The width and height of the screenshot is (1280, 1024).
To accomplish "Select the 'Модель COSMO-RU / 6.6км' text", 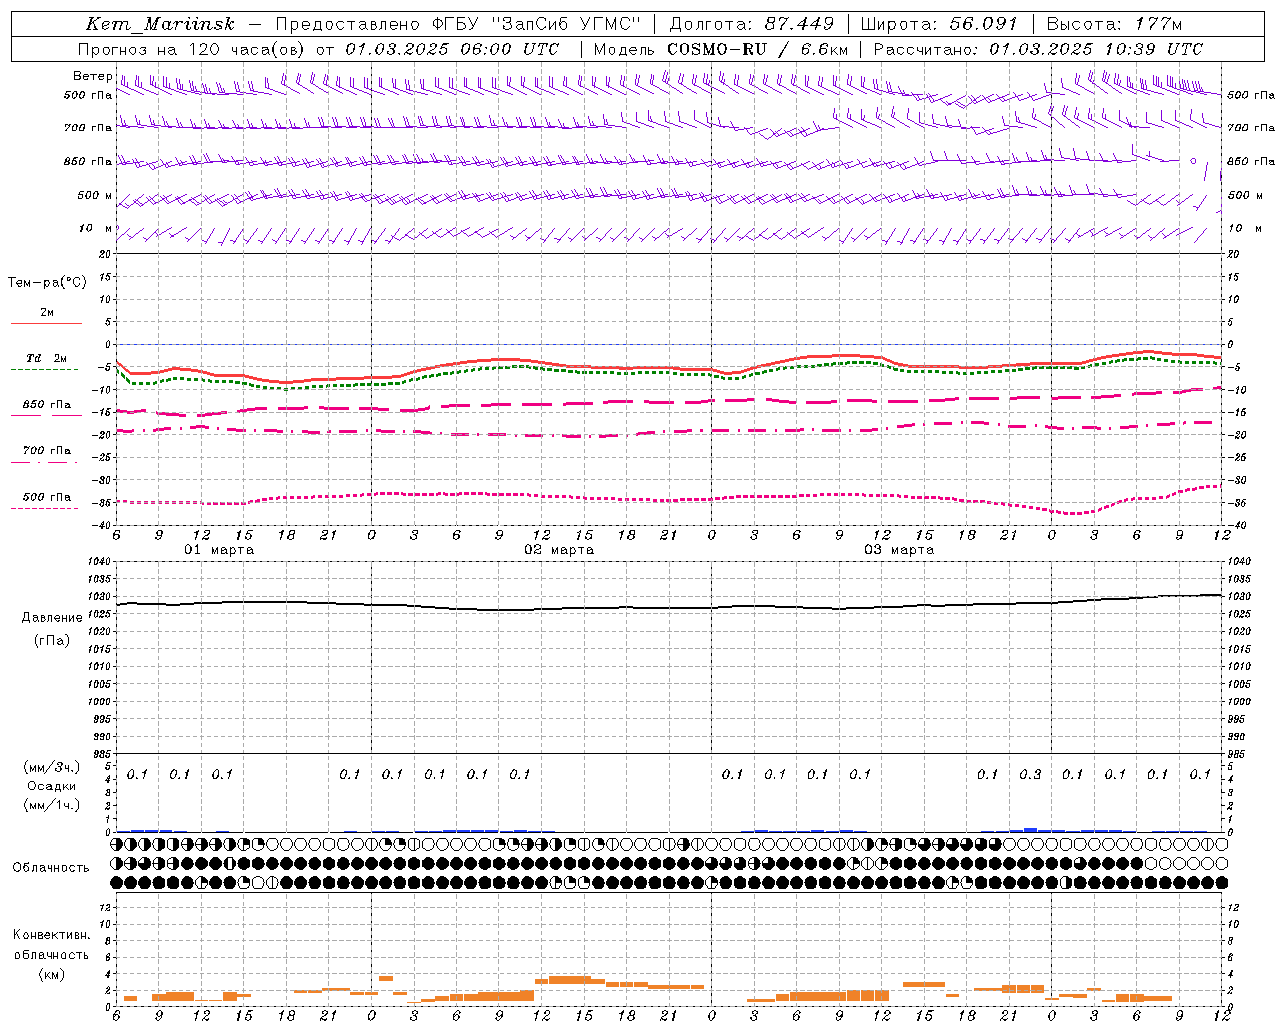I will pos(721,49).
